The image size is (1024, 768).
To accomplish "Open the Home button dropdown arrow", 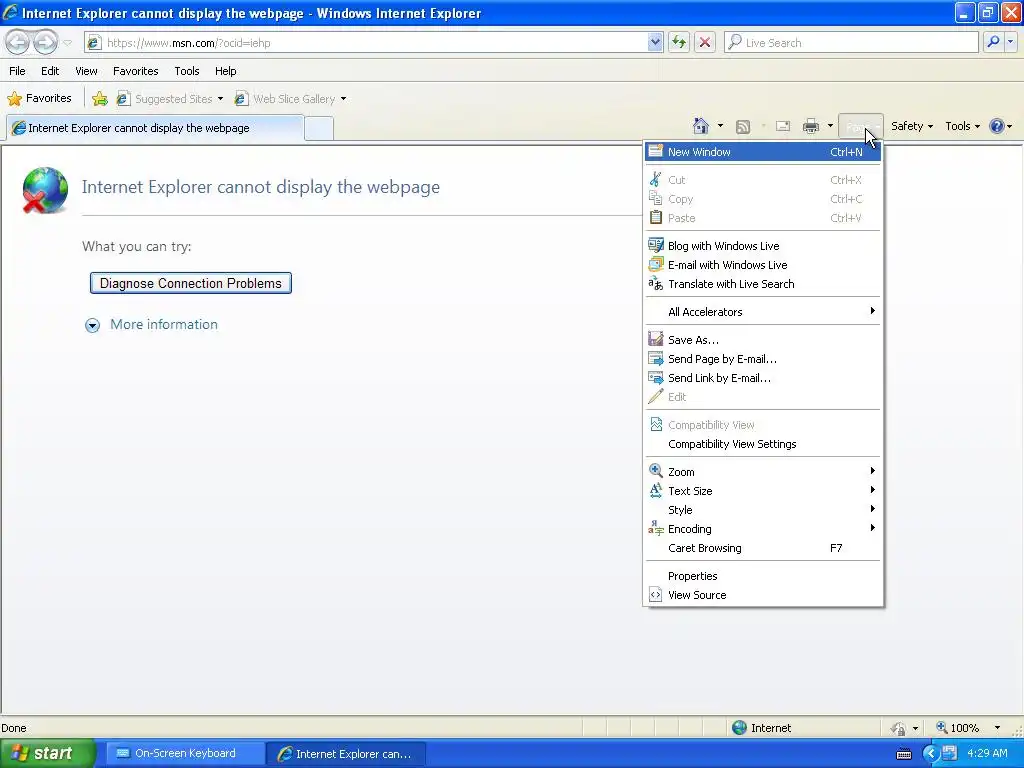I will coord(720,126).
